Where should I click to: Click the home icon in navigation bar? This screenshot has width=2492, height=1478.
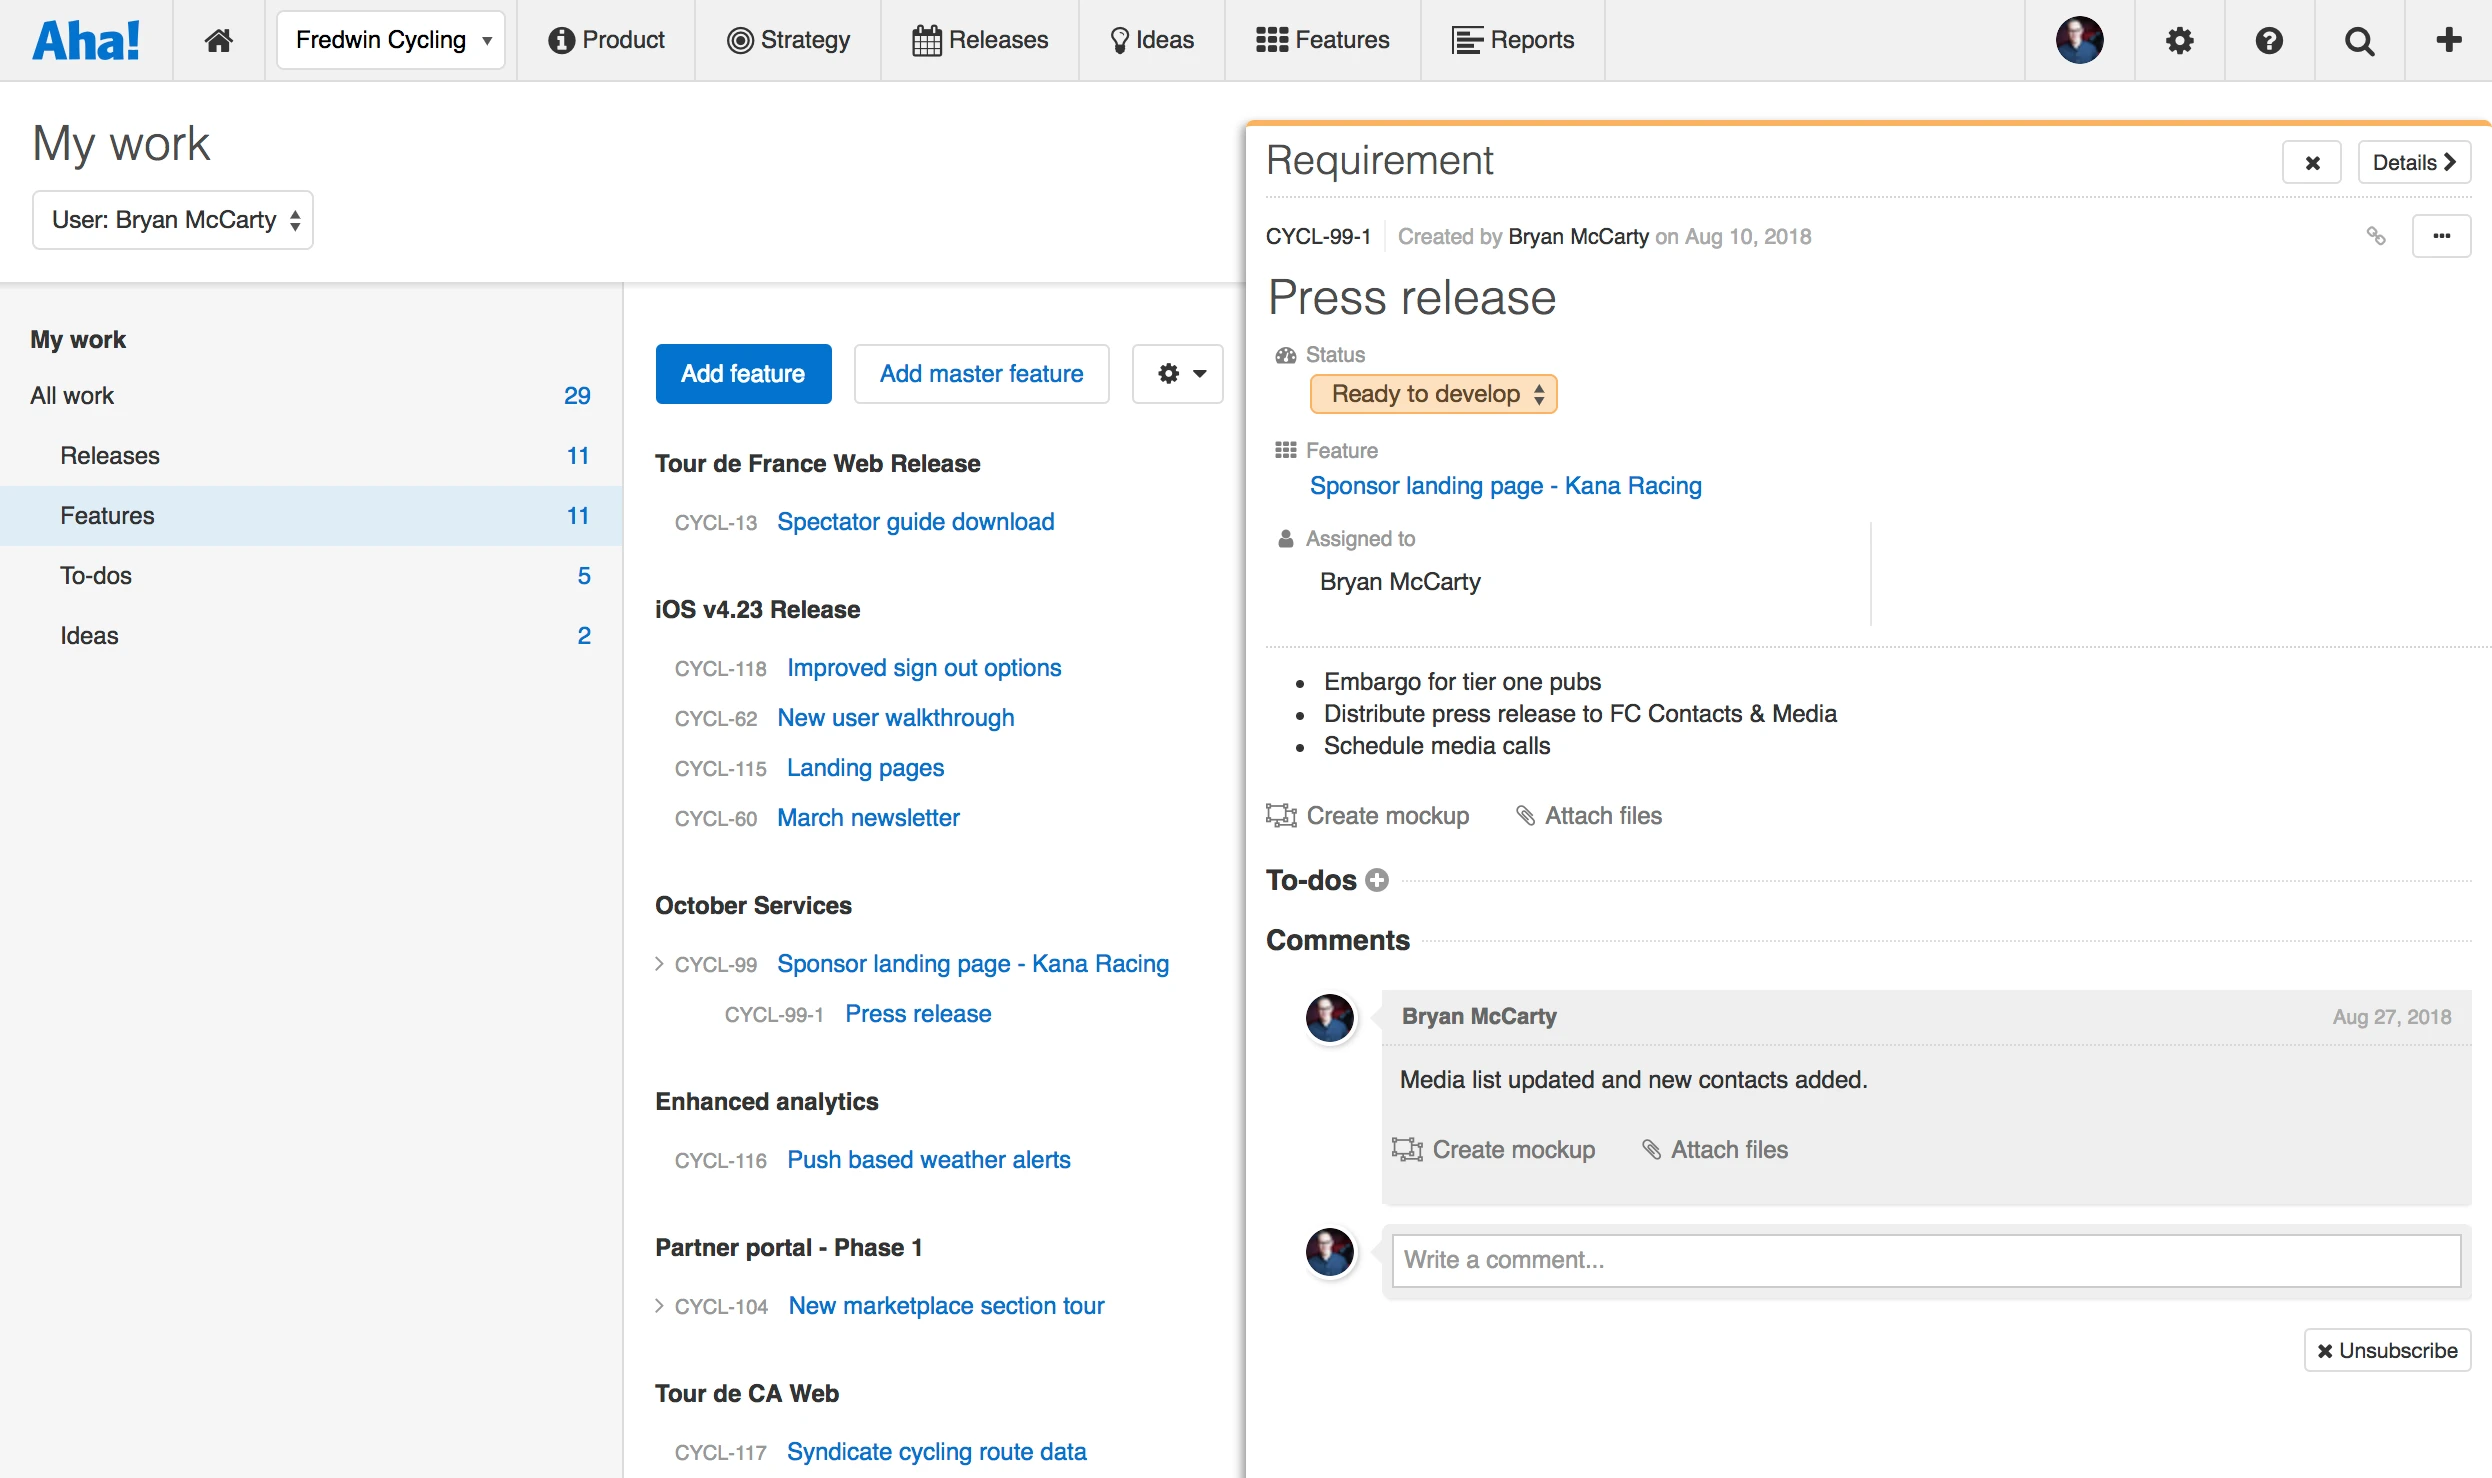218,40
